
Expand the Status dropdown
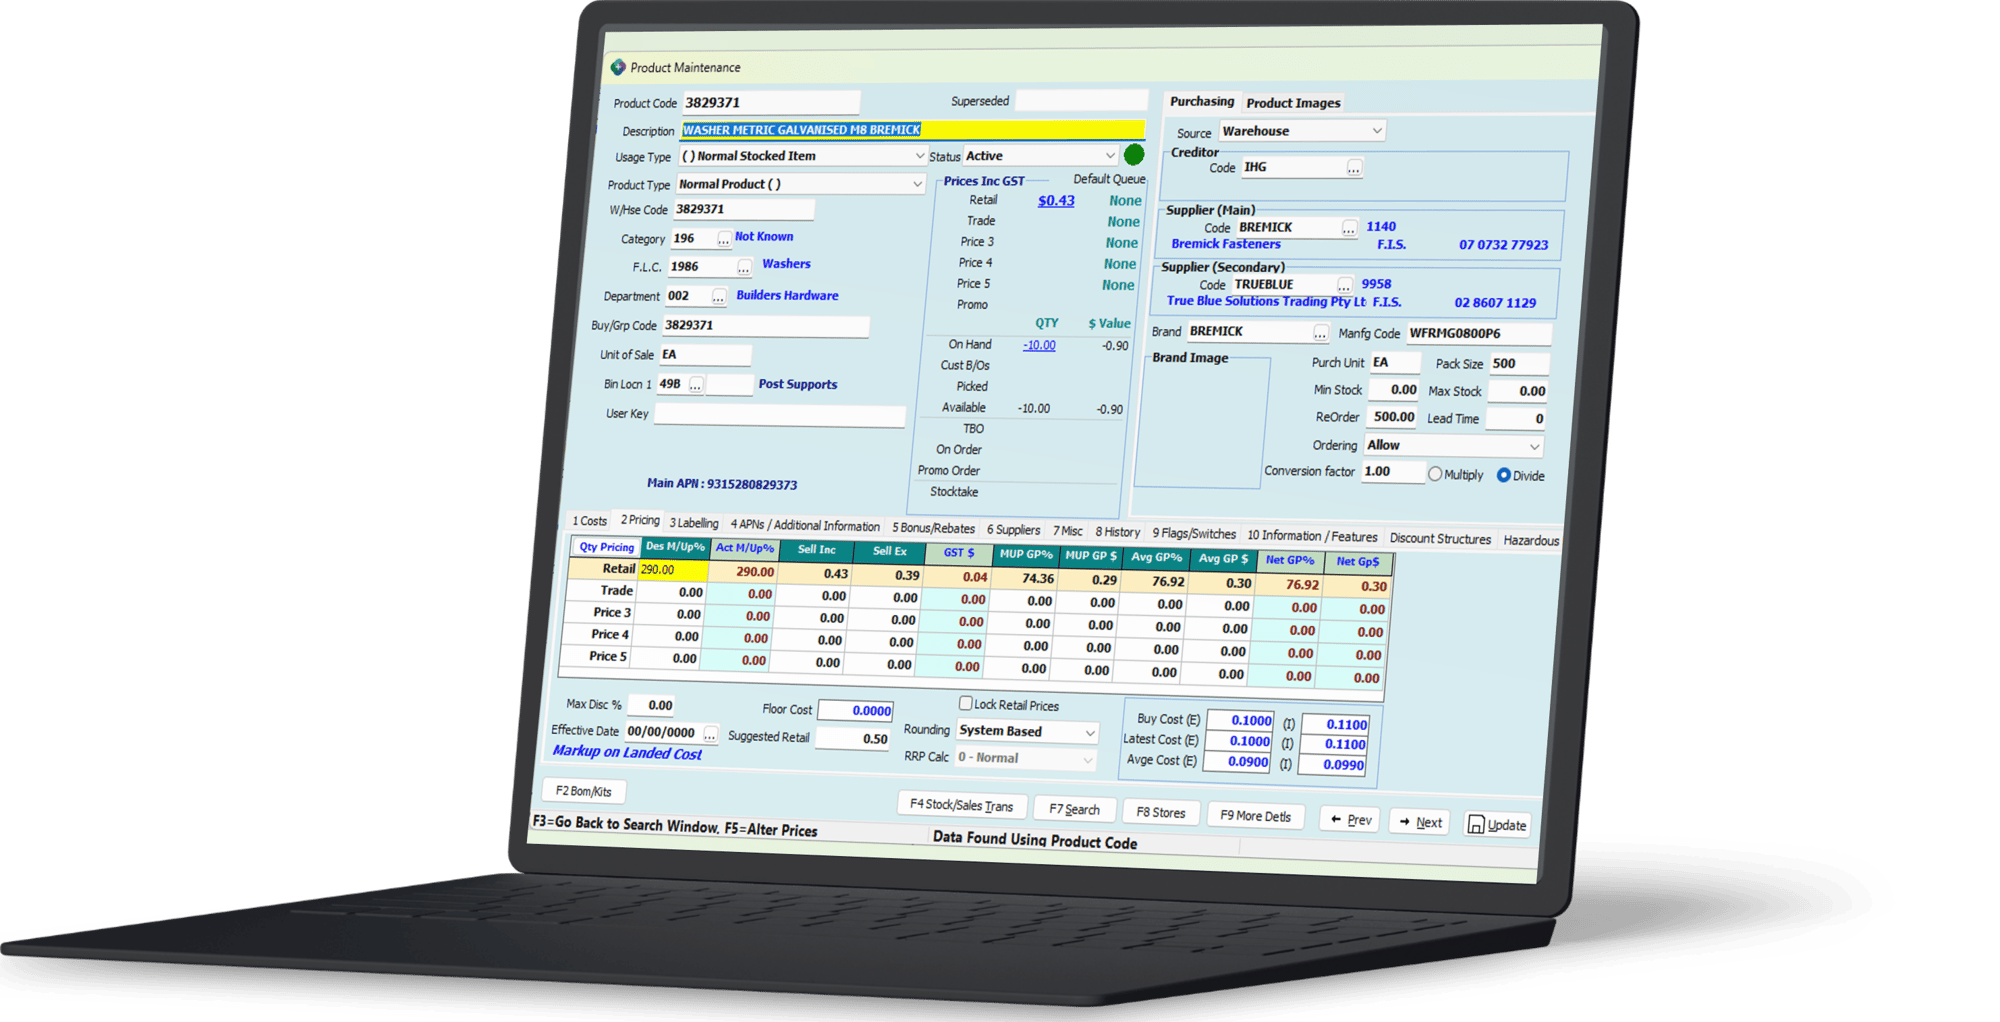pyautogui.click(x=1109, y=156)
